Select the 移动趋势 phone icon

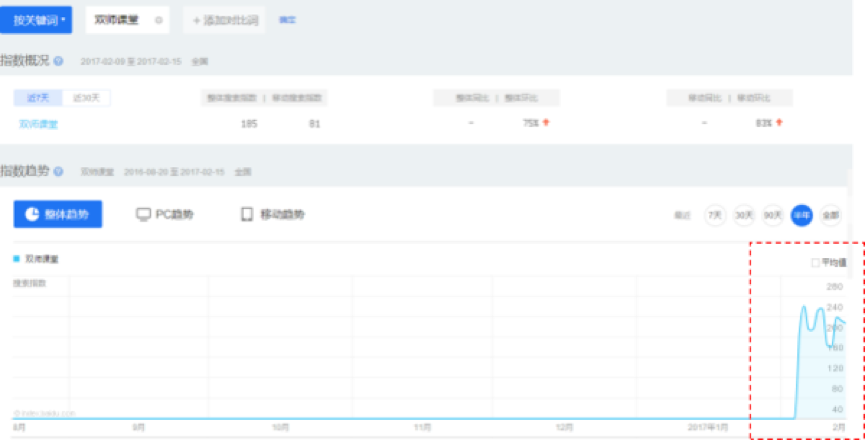click(x=247, y=214)
